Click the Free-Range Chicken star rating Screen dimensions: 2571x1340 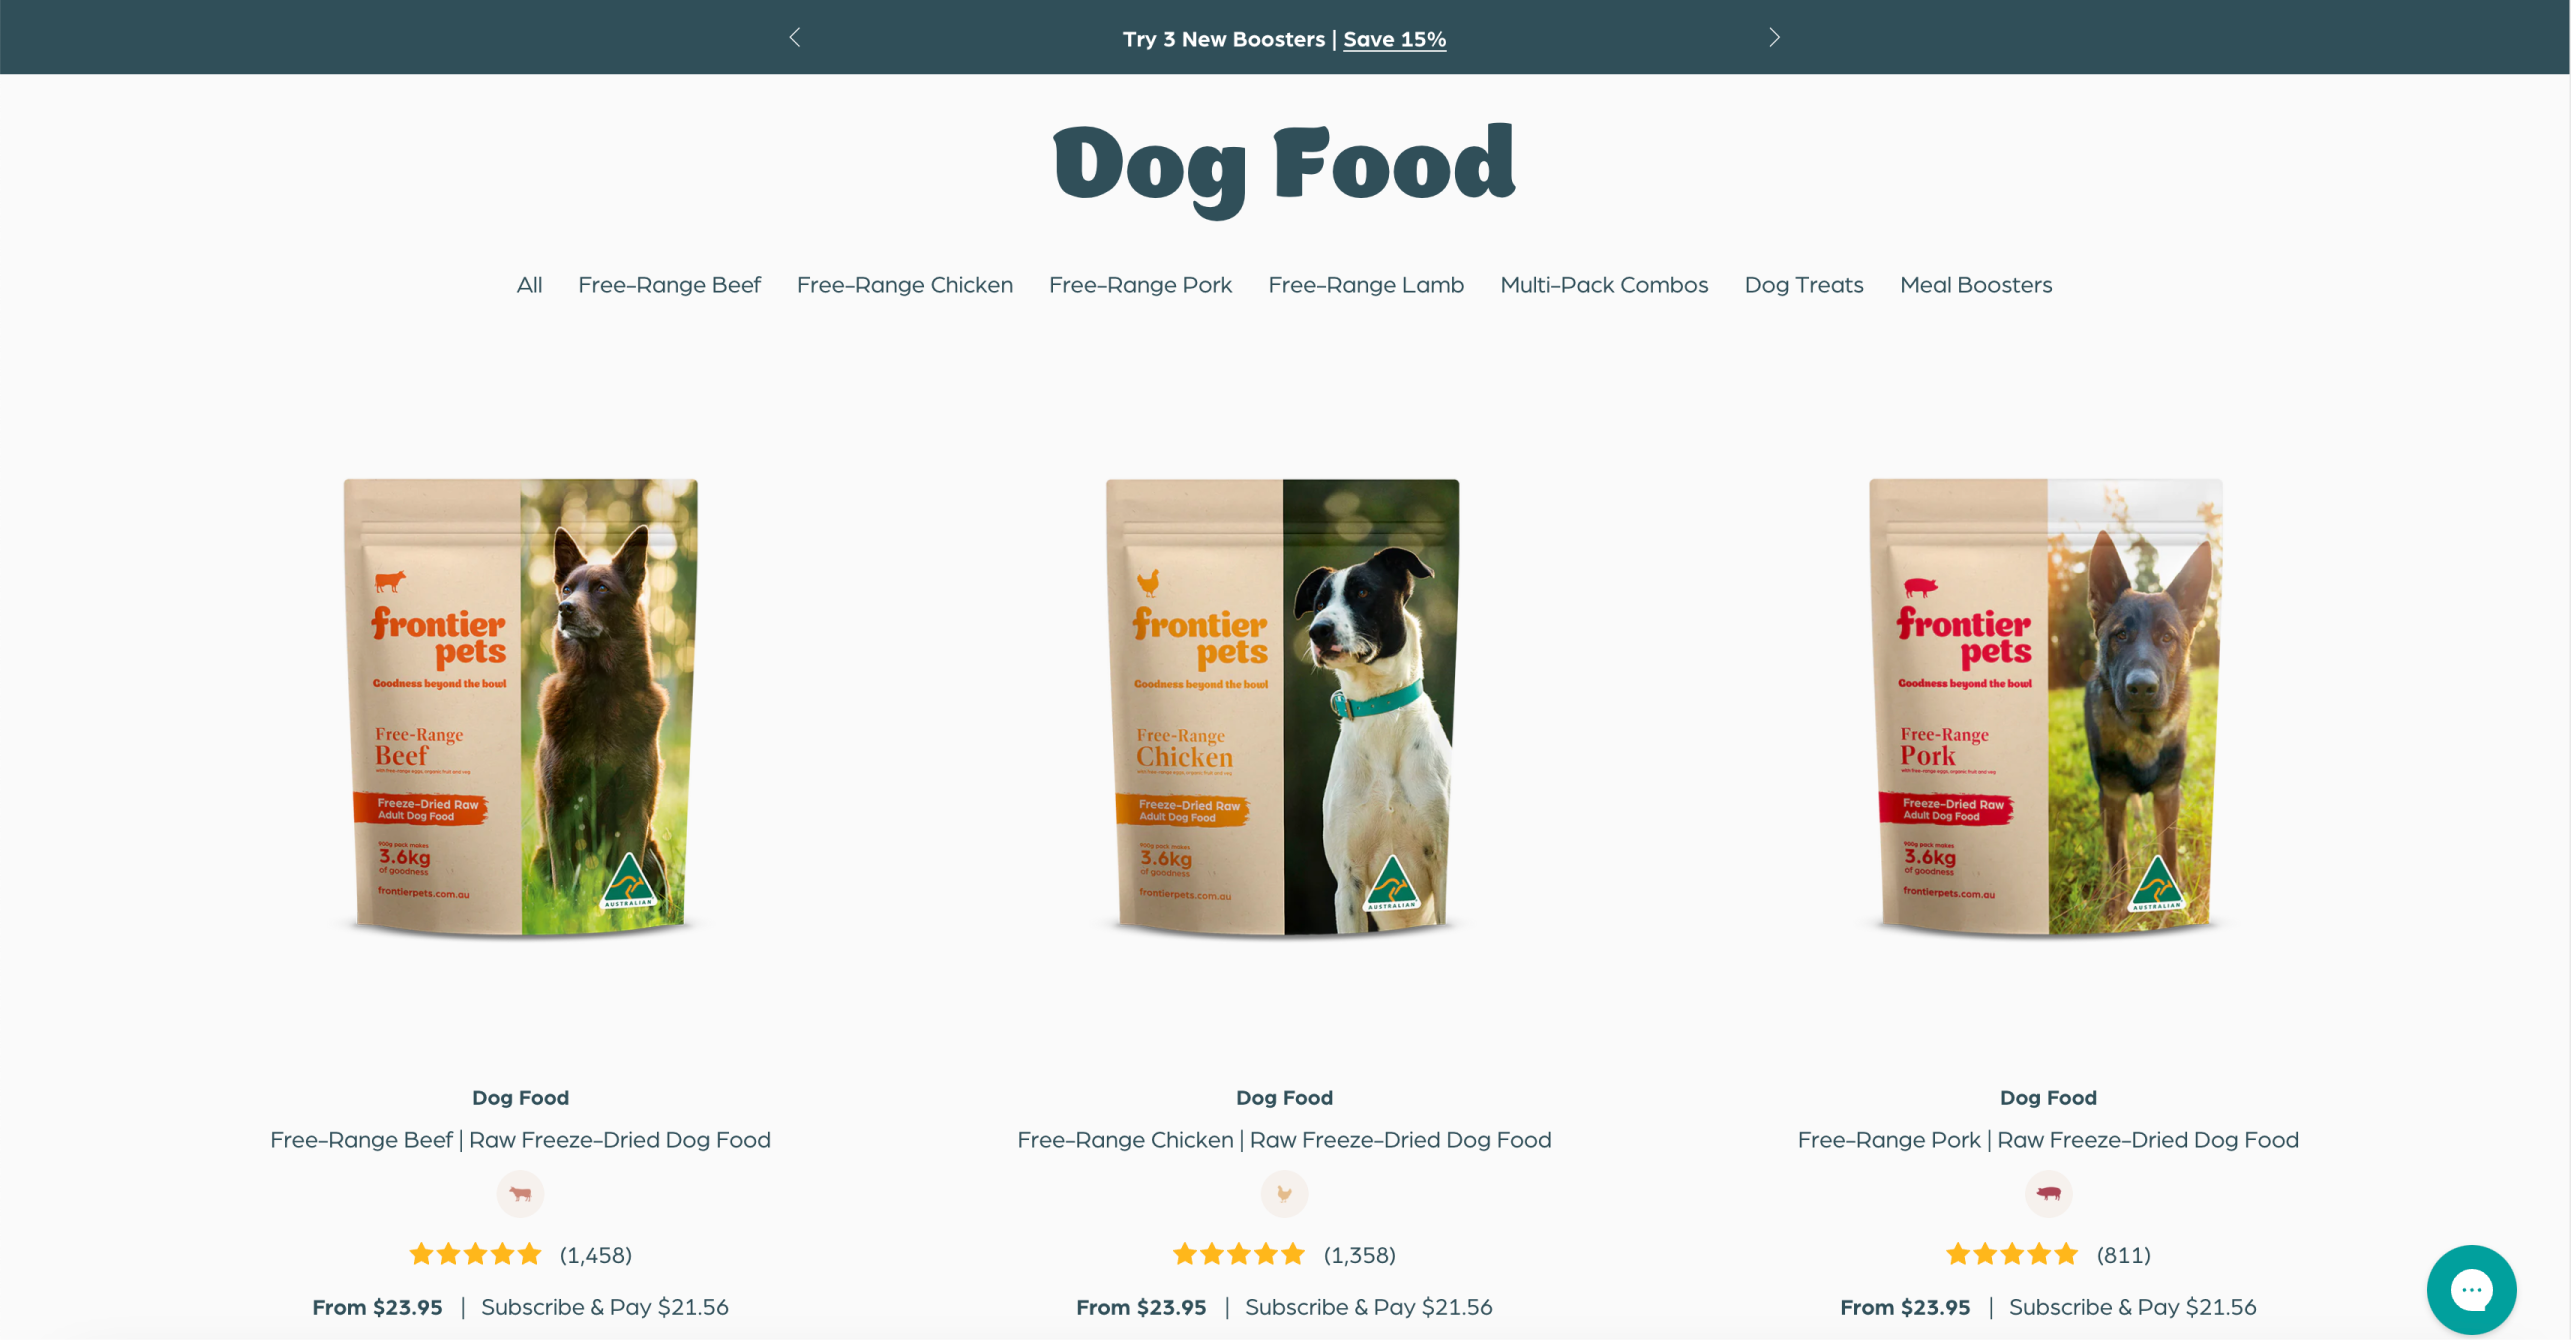[x=1239, y=1254]
